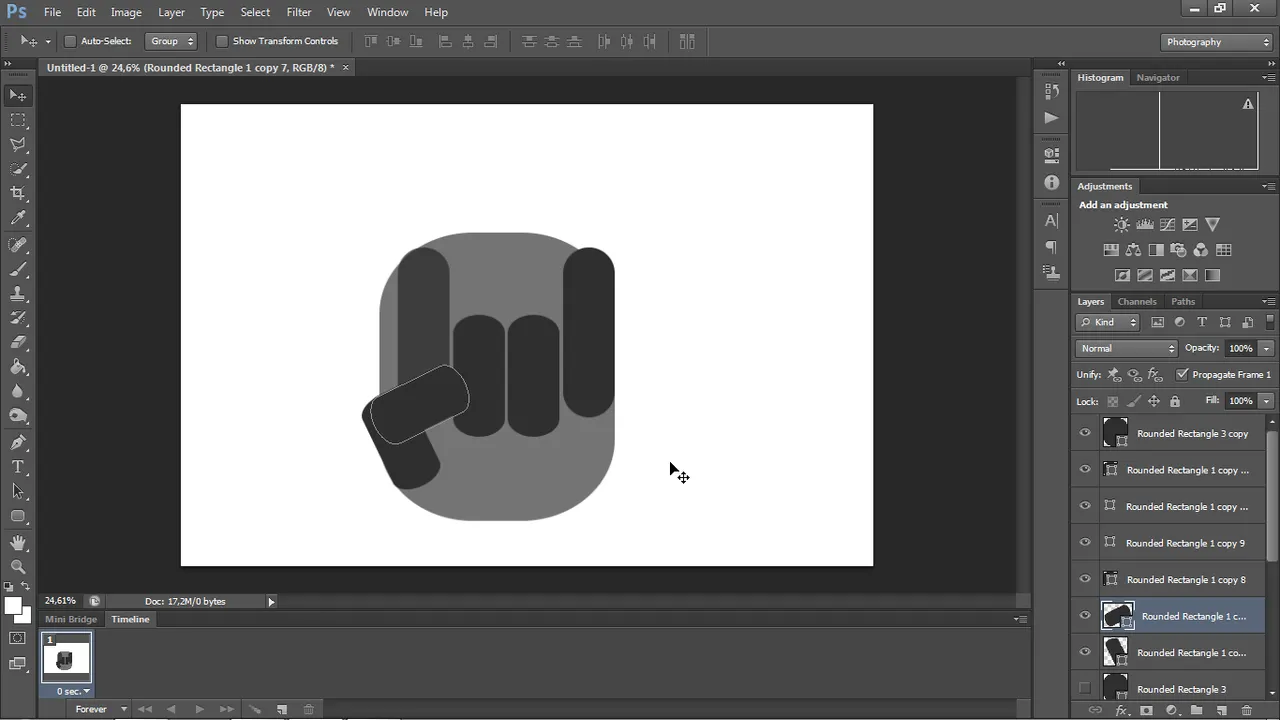Screen dimensions: 1280x720
Task: Open the Fill slider arrow
Action: 1266,401
